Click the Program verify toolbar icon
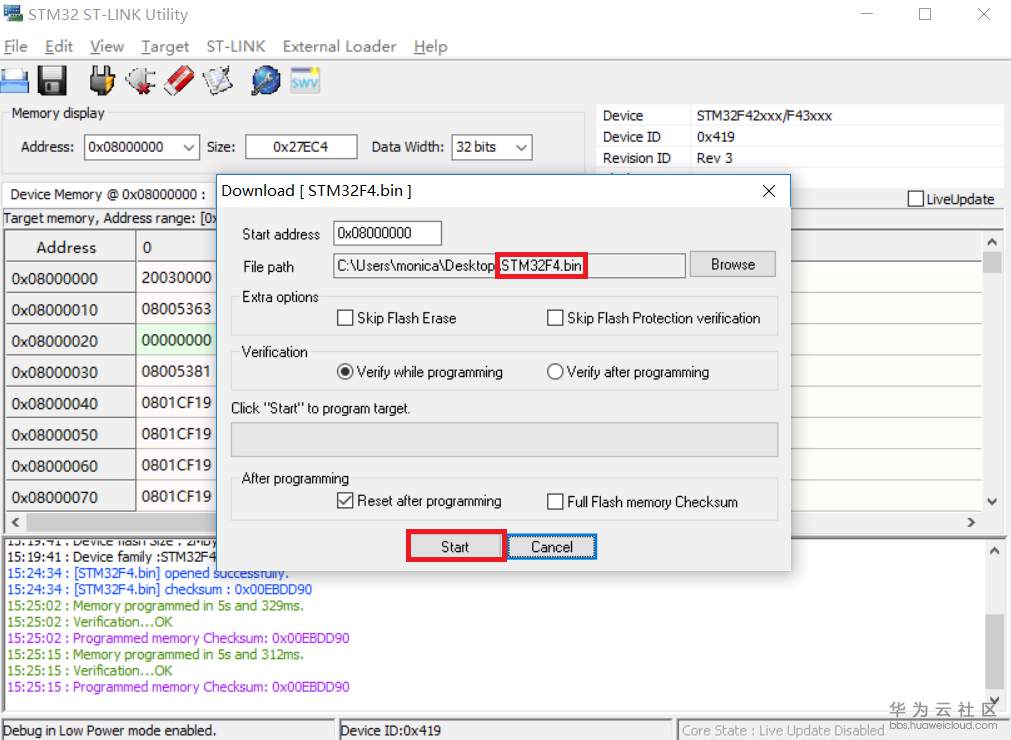Screen dimensions: 1011x740 217,81
